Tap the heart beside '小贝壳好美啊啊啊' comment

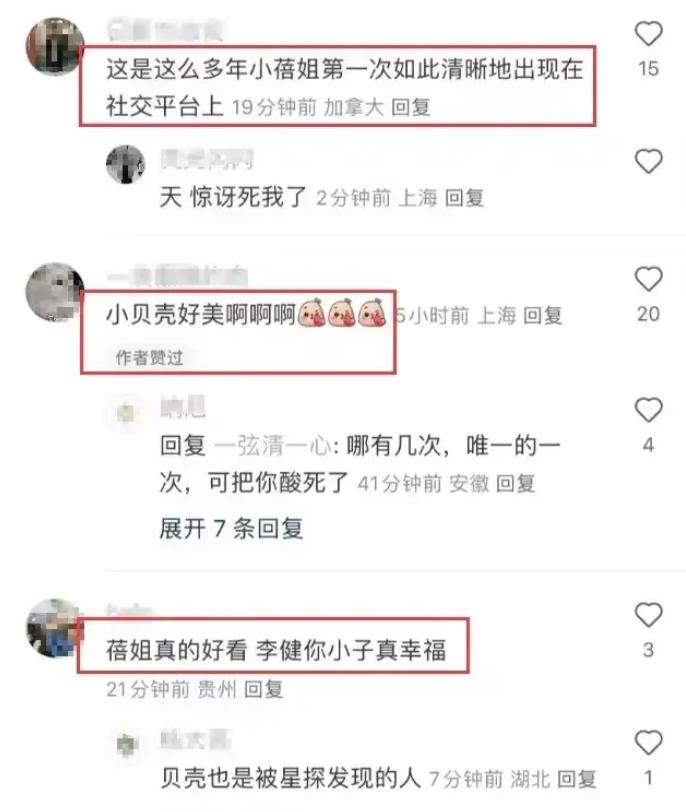click(x=648, y=279)
